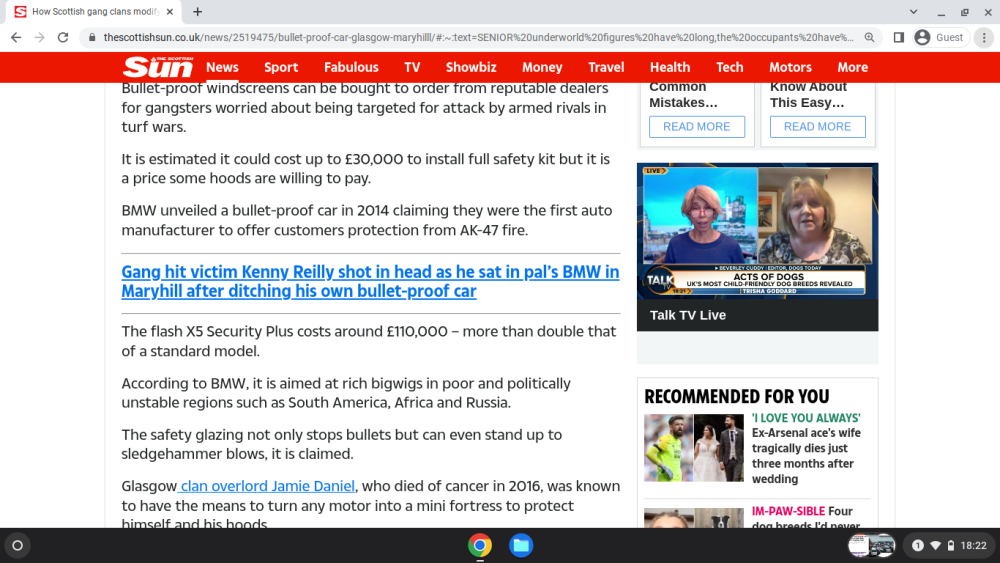This screenshot has width=1000, height=563.
Task: Click READ MORE under Common Mistakes
Action: (x=696, y=126)
